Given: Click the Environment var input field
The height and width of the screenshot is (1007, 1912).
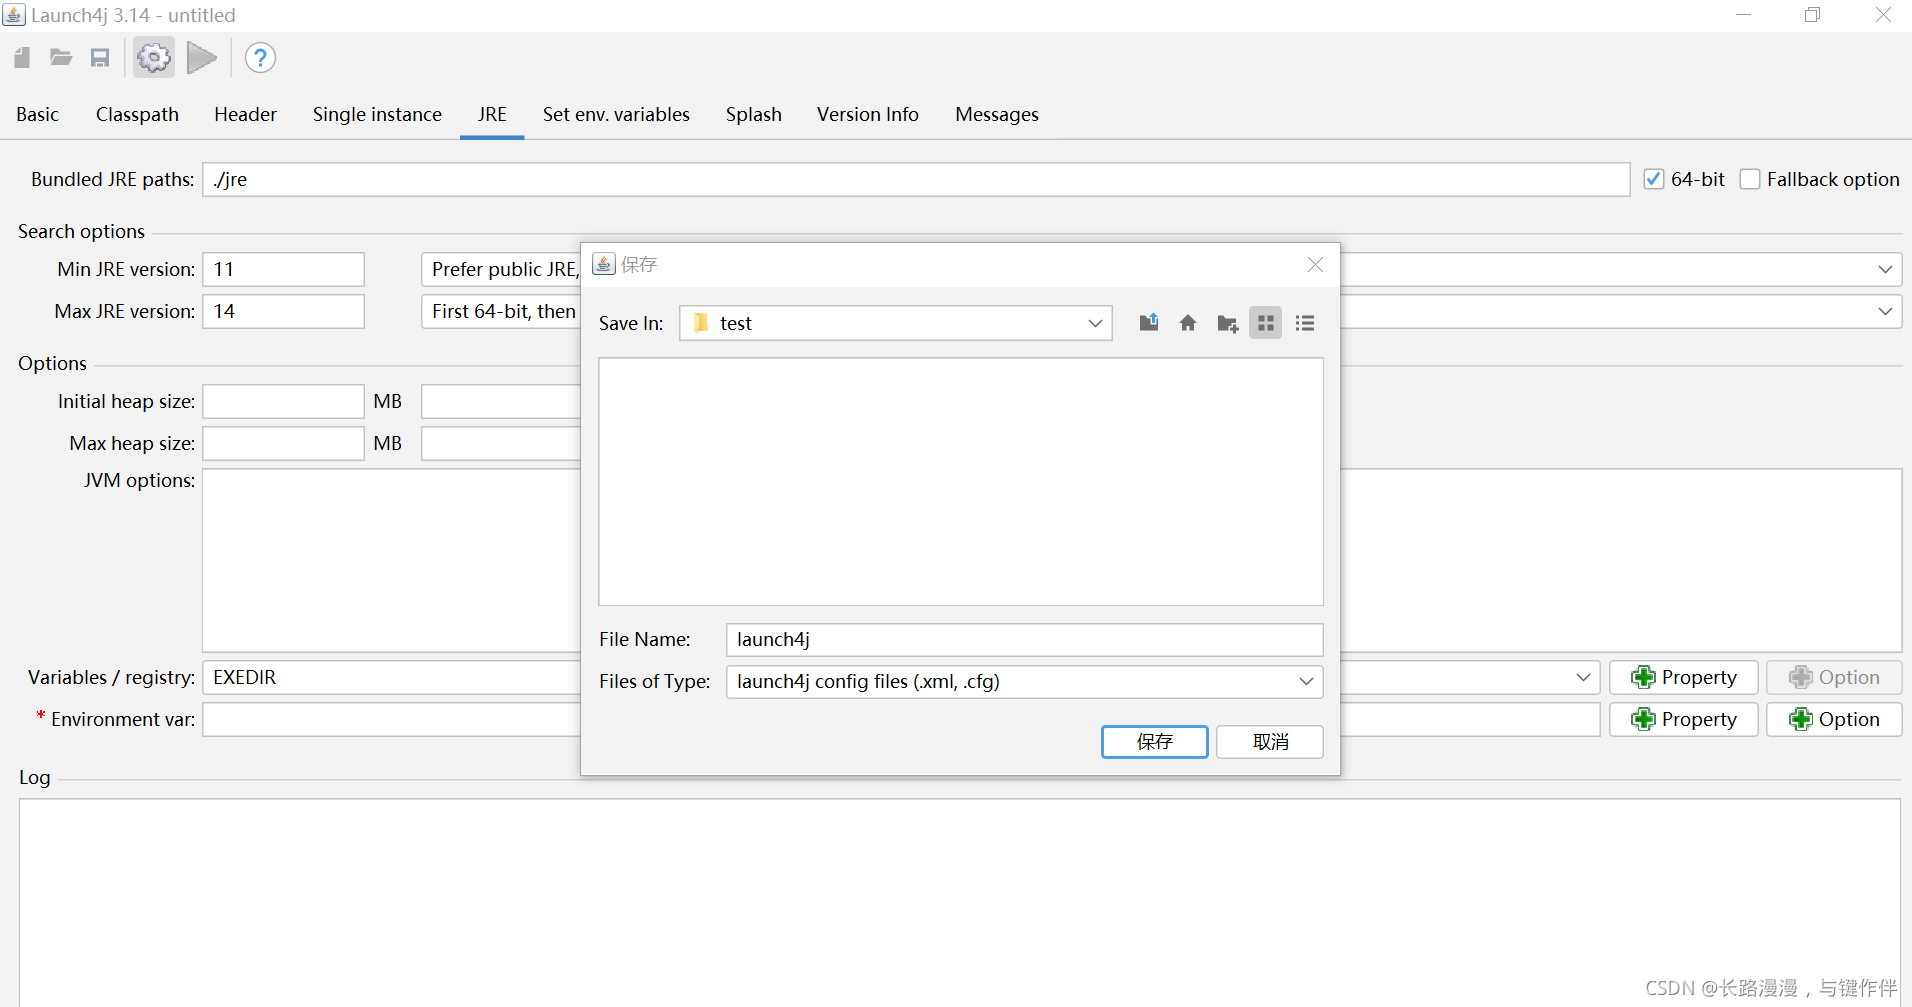Looking at the screenshot, I should (391, 719).
